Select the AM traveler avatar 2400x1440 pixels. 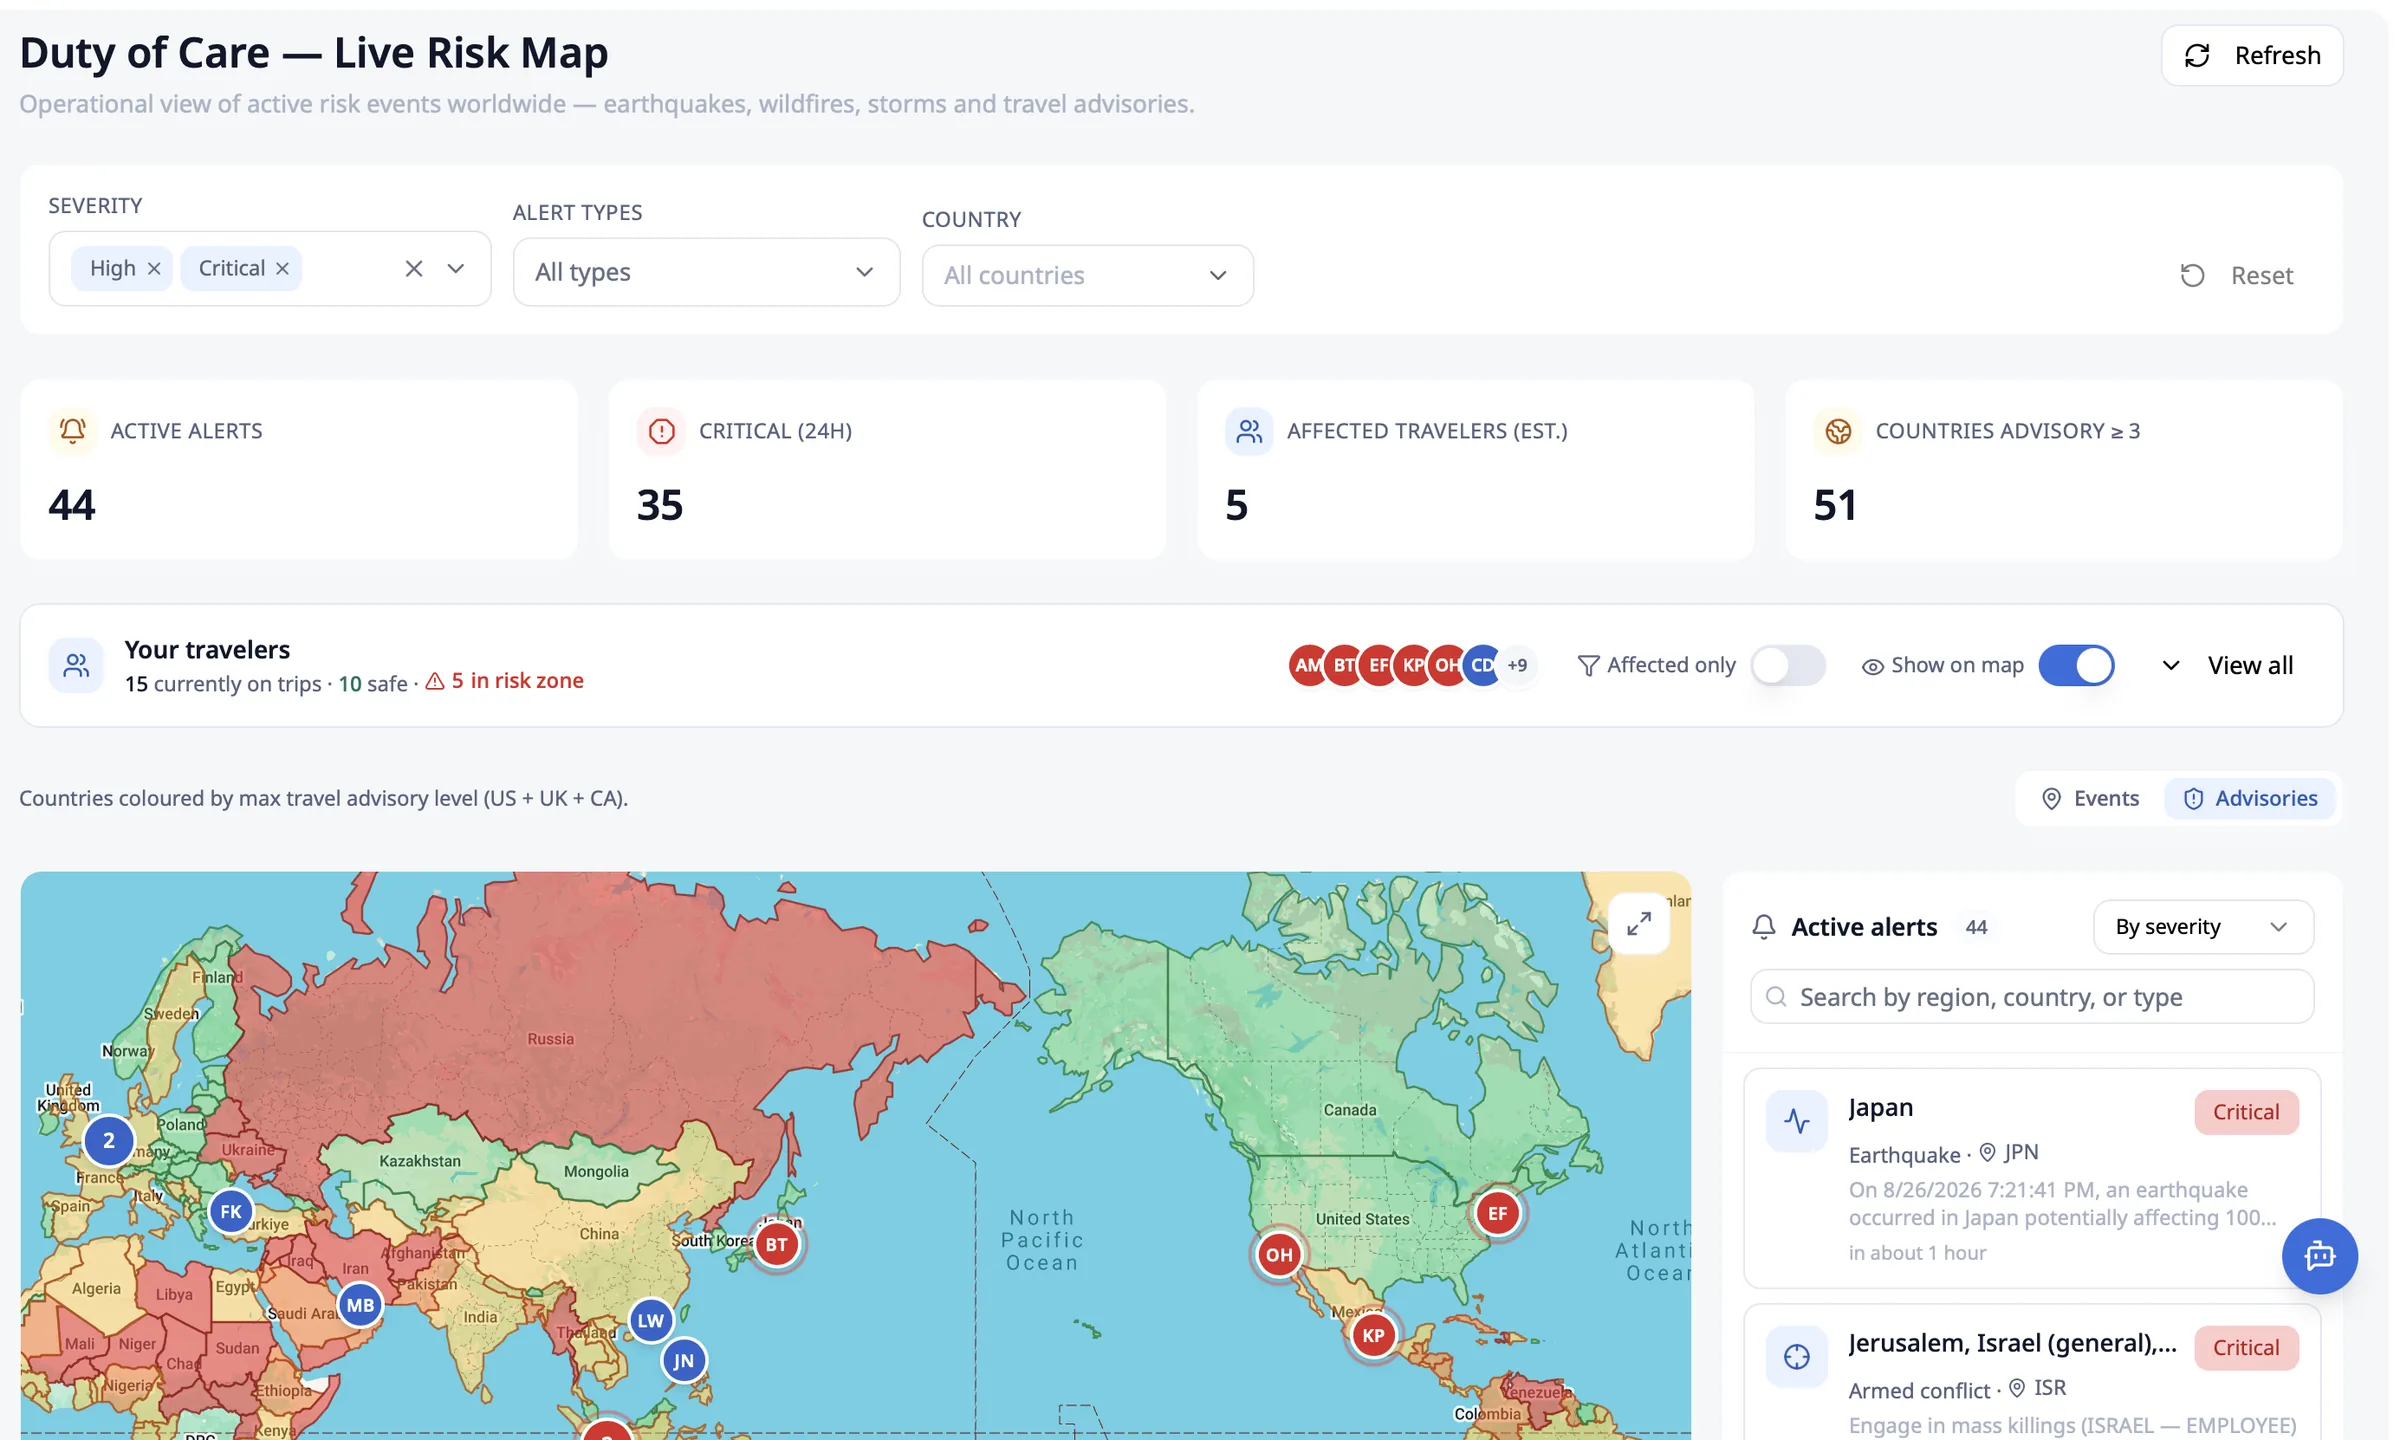(x=1307, y=665)
